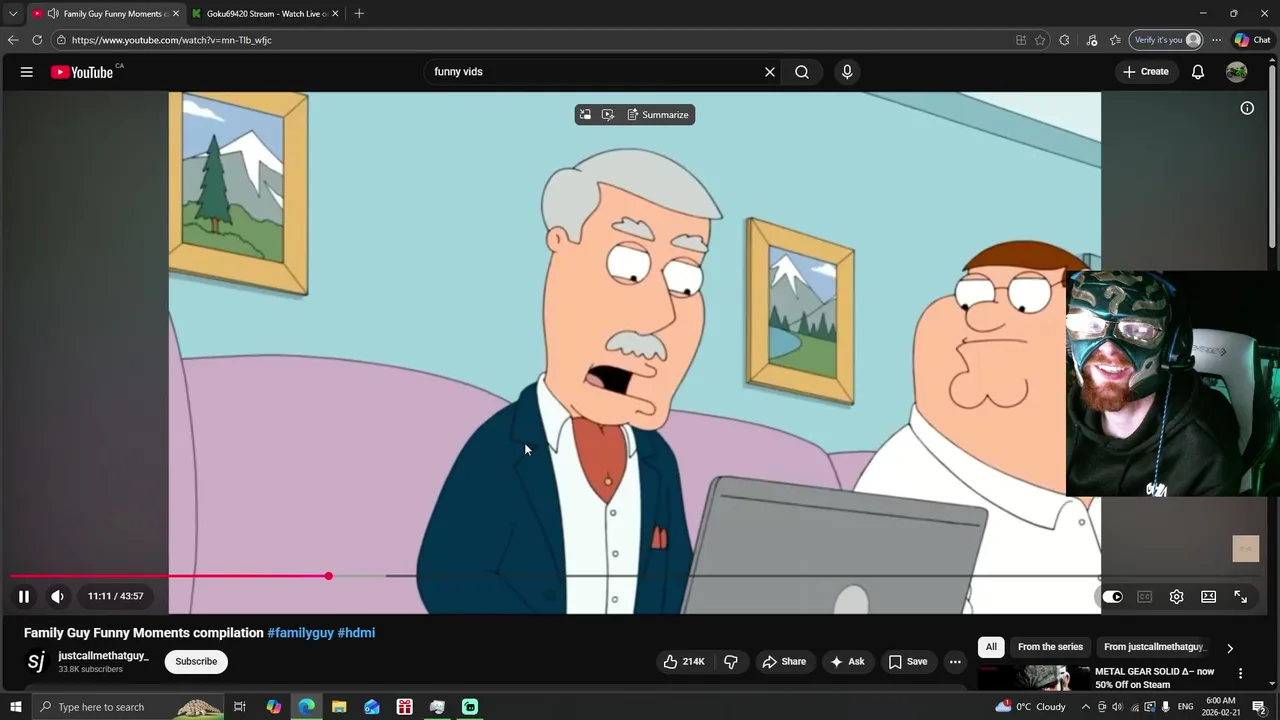Screen dimensions: 1280x720
Task: Click picture-in-picture icon over video
Action: click(x=585, y=115)
